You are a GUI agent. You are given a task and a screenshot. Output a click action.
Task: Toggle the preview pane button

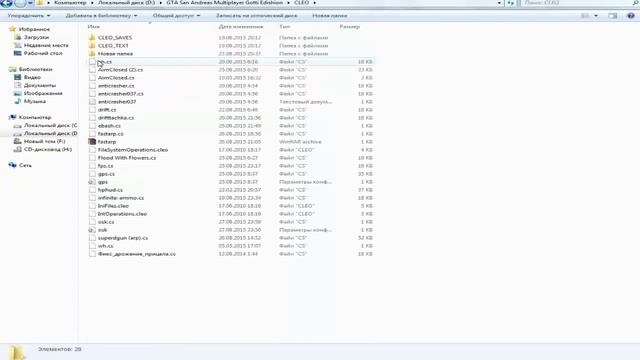(613, 16)
